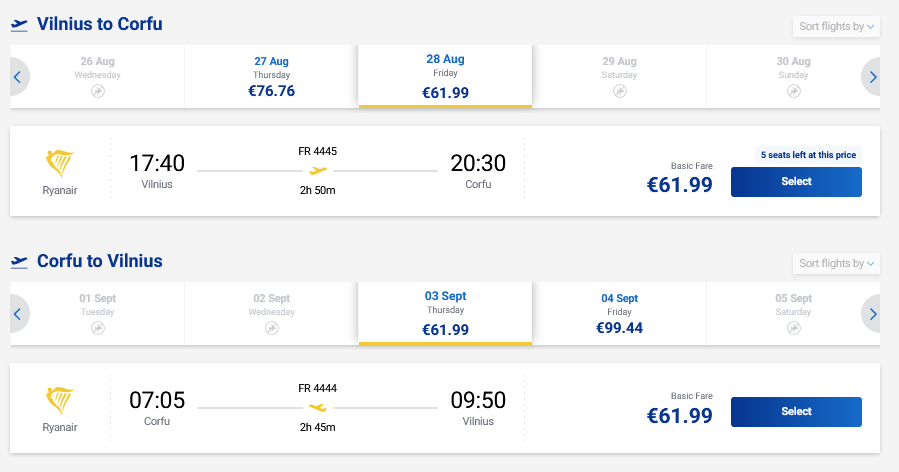The height and width of the screenshot is (472, 899).
Task: Choose the 27 Aug Thursday €76.76 date tab
Action: click(271, 77)
